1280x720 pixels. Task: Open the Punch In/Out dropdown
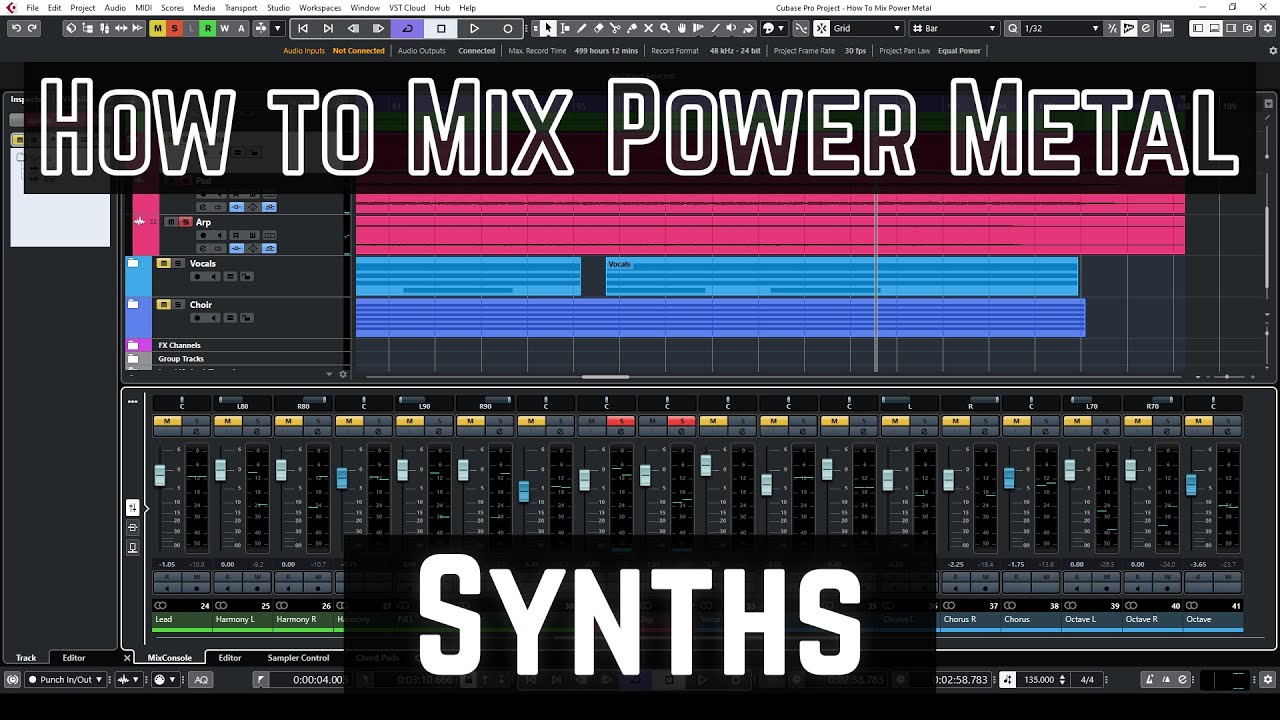click(66, 680)
